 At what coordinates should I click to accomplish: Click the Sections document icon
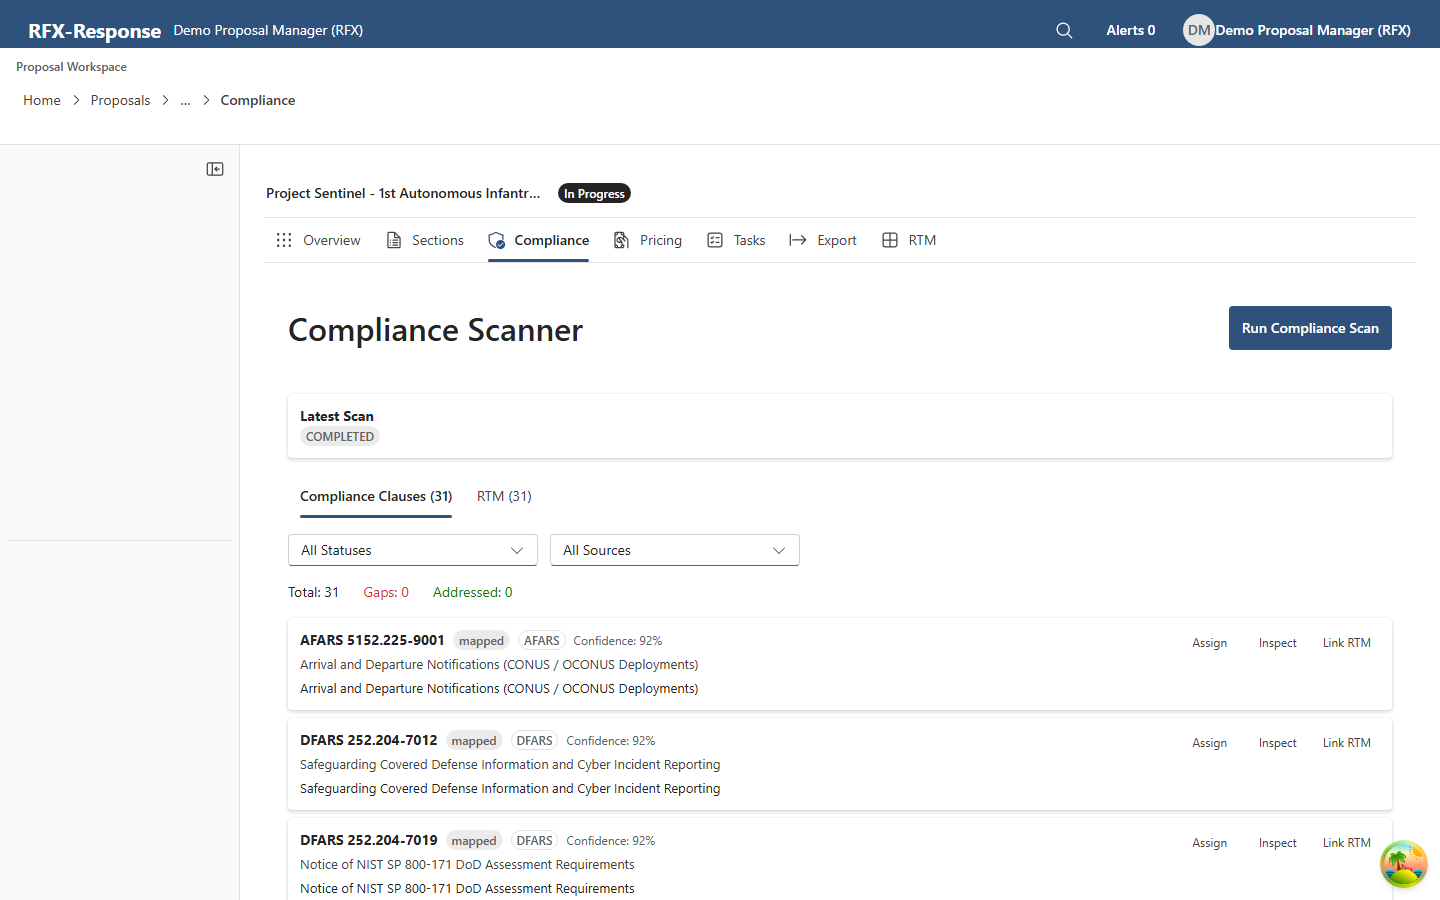pos(394,240)
